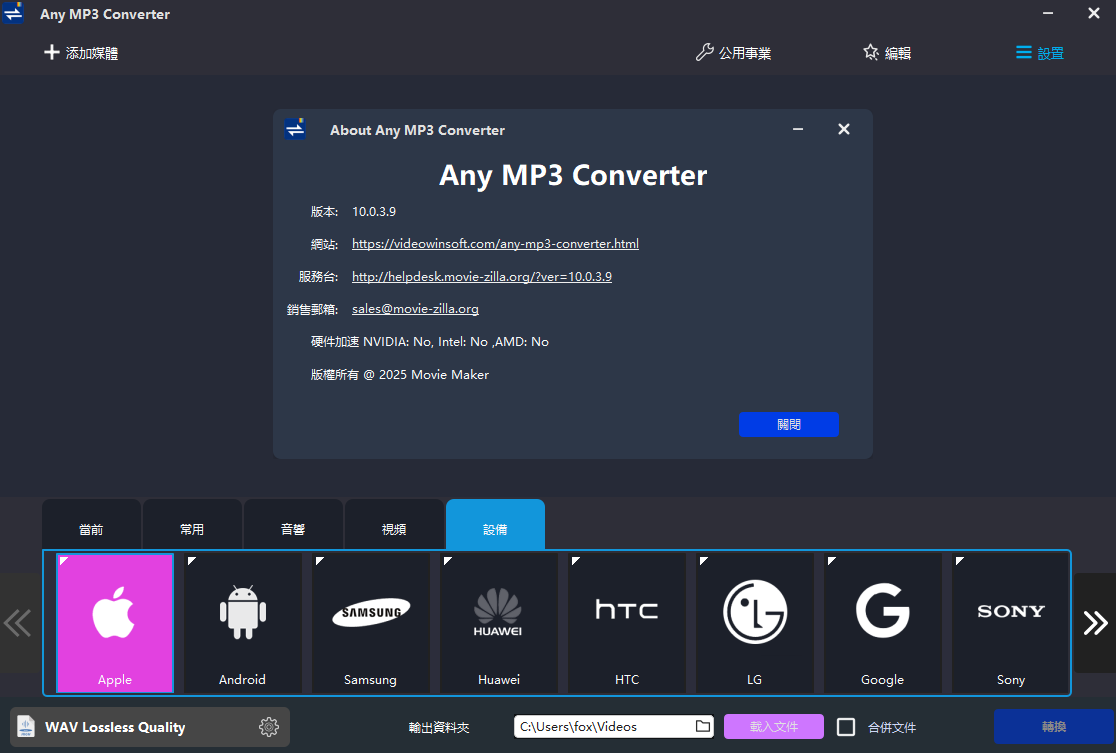Screen dimensions: 1116x753
Task: Choose the Android device preset
Action: click(x=243, y=622)
